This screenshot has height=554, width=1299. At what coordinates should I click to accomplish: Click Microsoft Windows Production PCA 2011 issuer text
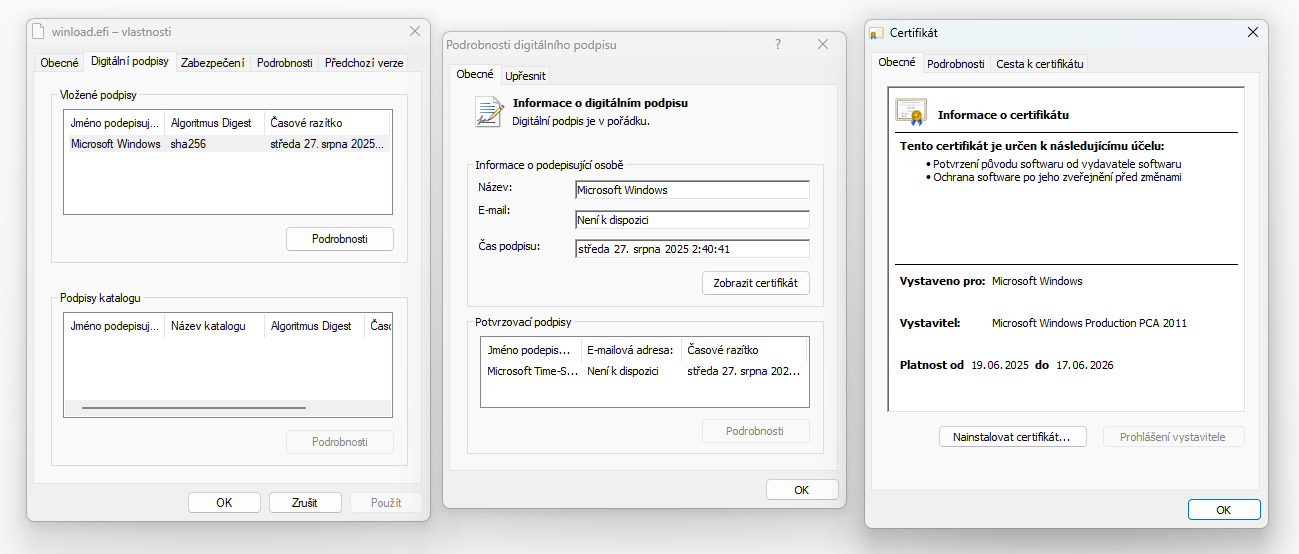(1089, 323)
